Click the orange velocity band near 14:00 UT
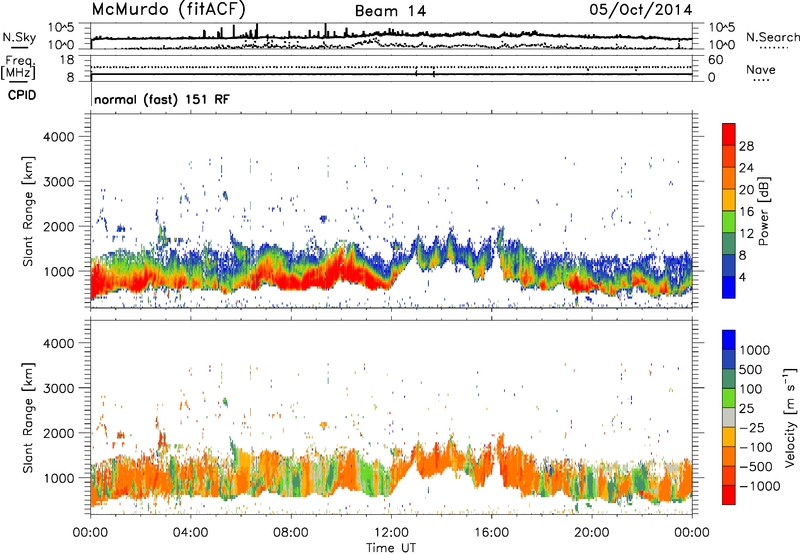The height and width of the screenshot is (554, 800). (438, 459)
